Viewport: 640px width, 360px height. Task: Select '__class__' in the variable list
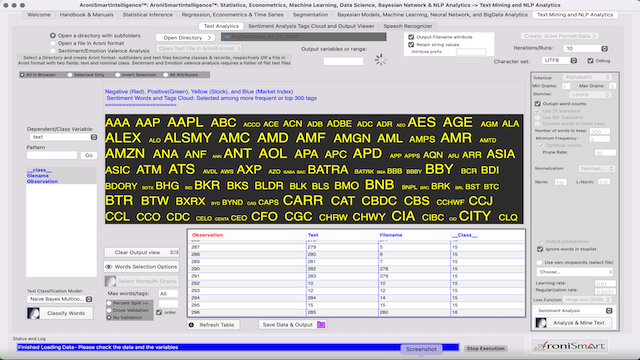click(x=39, y=170)
